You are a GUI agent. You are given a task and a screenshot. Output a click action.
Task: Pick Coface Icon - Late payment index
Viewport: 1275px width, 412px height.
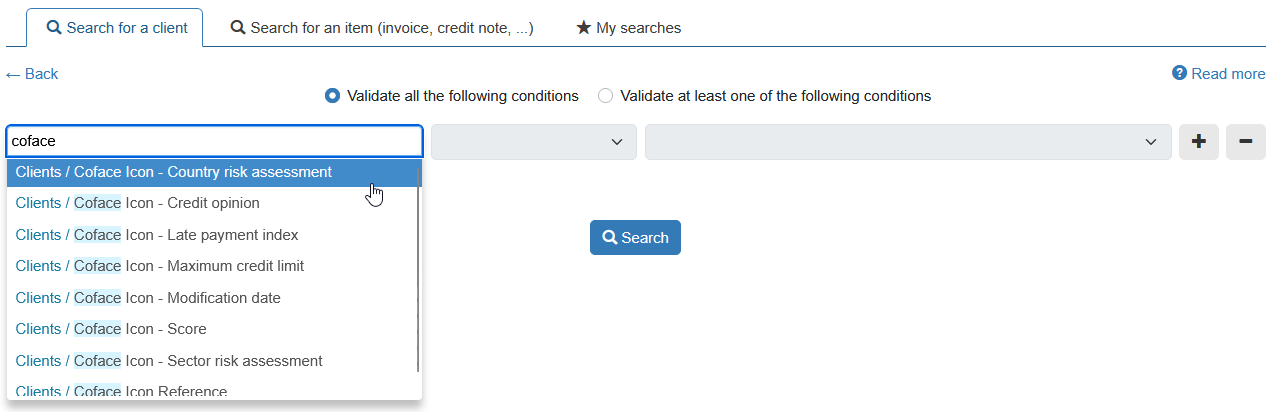pyautogui.click(x=157, y=235)
